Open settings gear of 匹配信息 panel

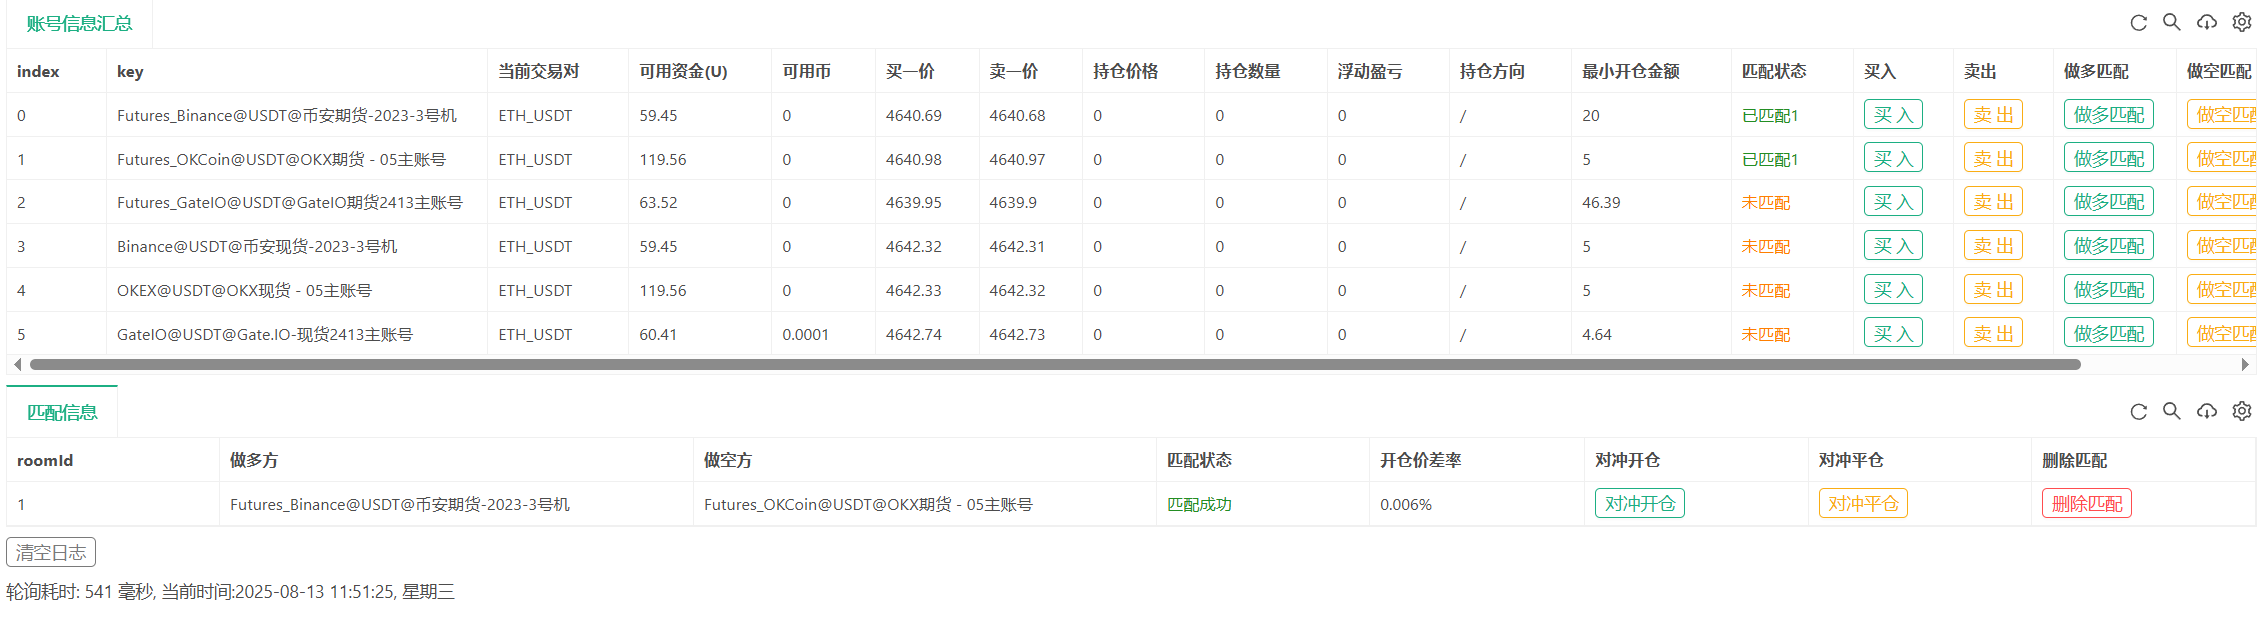[x=2242, y=411]
